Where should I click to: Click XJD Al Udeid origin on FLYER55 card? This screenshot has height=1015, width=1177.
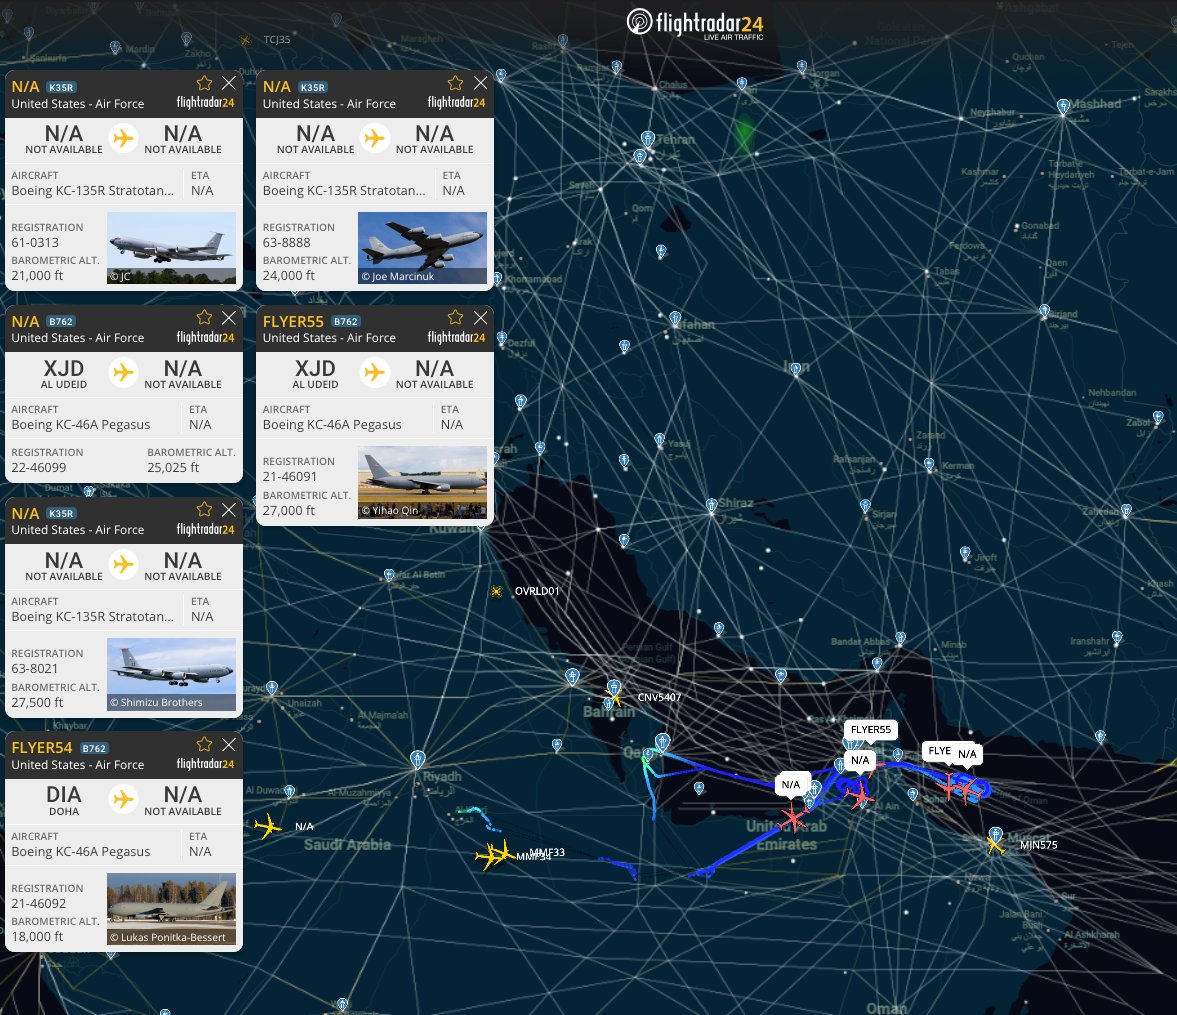tap(315, 373)
